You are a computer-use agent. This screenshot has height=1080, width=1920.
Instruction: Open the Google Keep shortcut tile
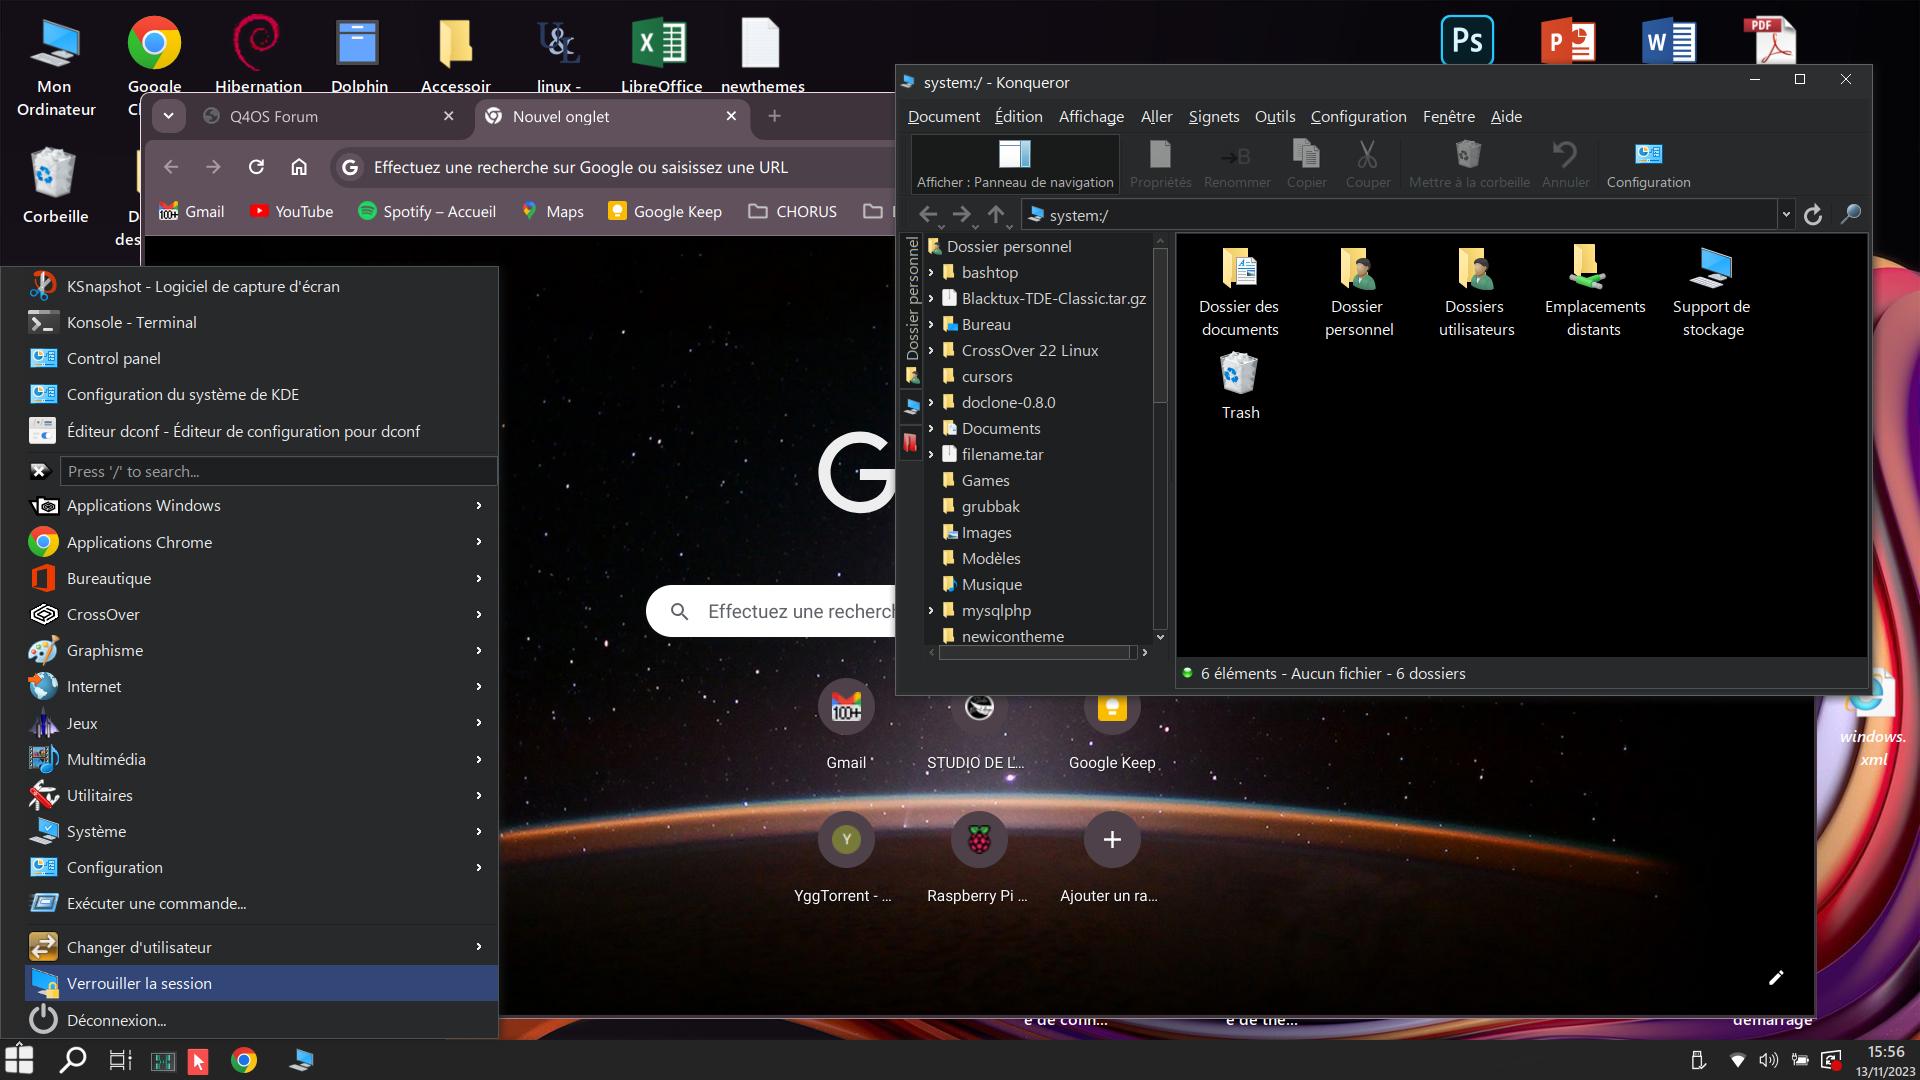point(1111,728)
